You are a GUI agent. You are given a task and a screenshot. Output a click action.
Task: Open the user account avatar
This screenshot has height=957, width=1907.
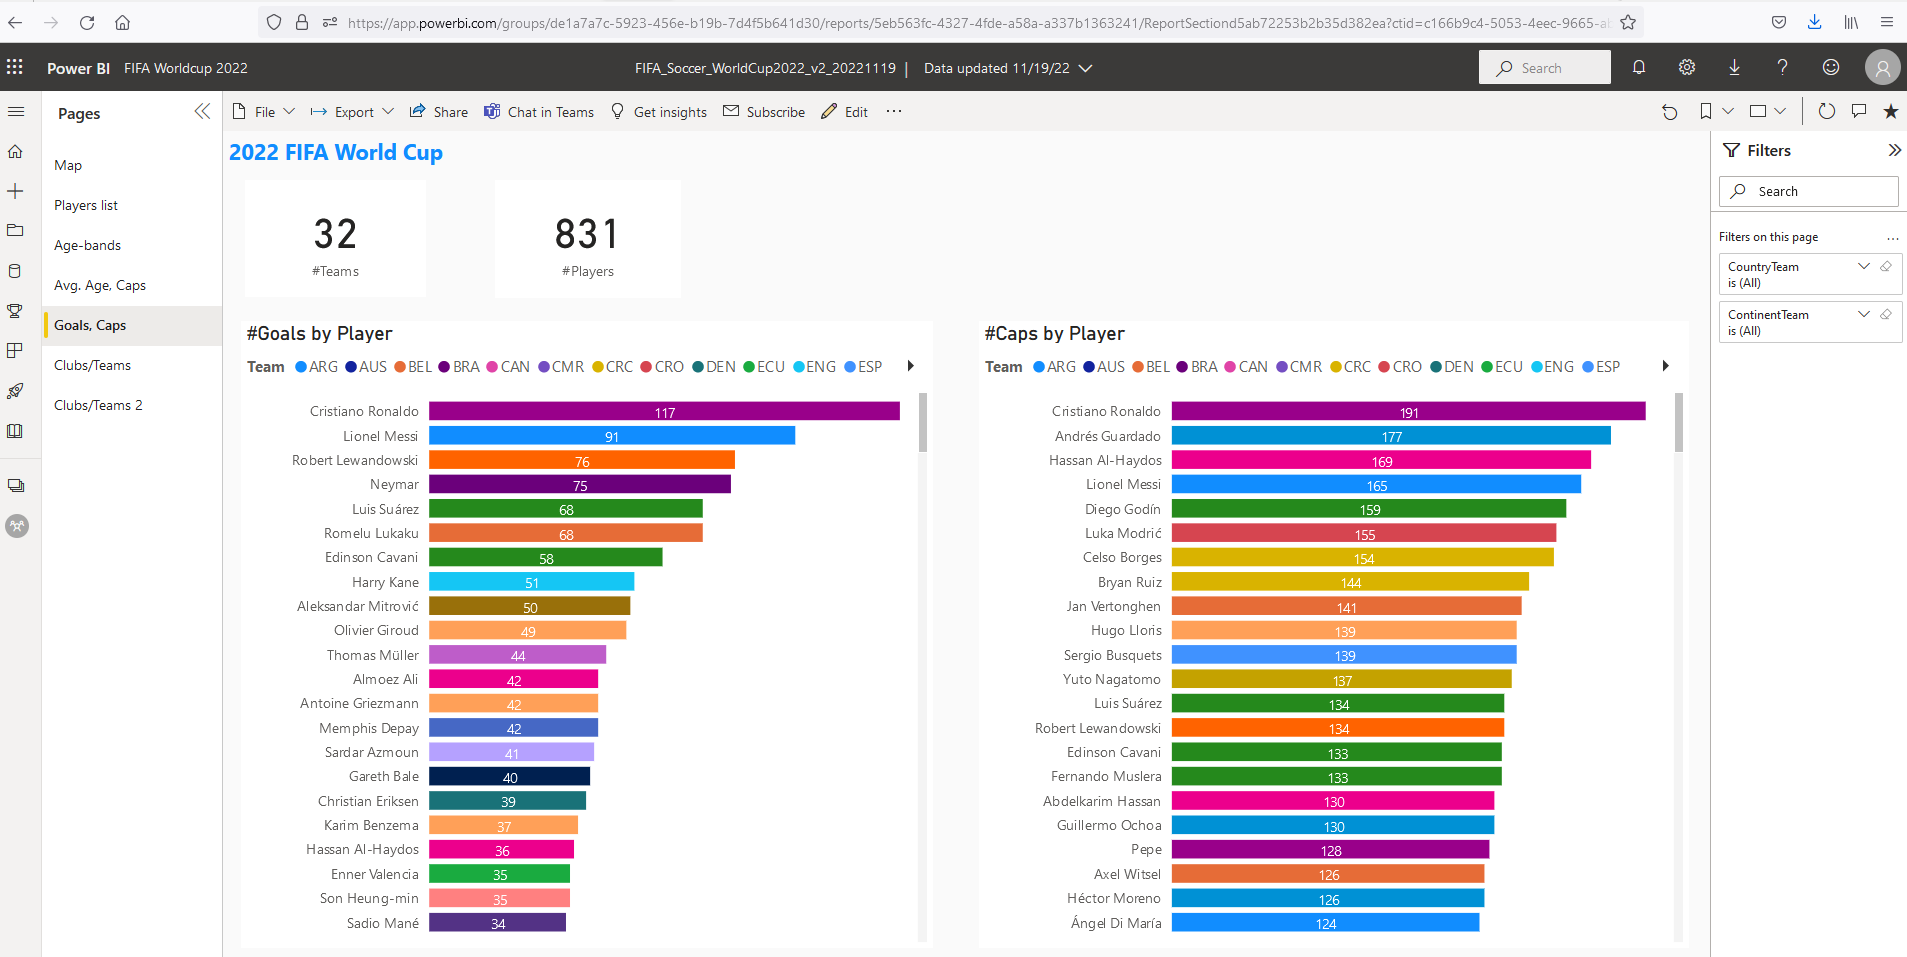pos(1883,68)
